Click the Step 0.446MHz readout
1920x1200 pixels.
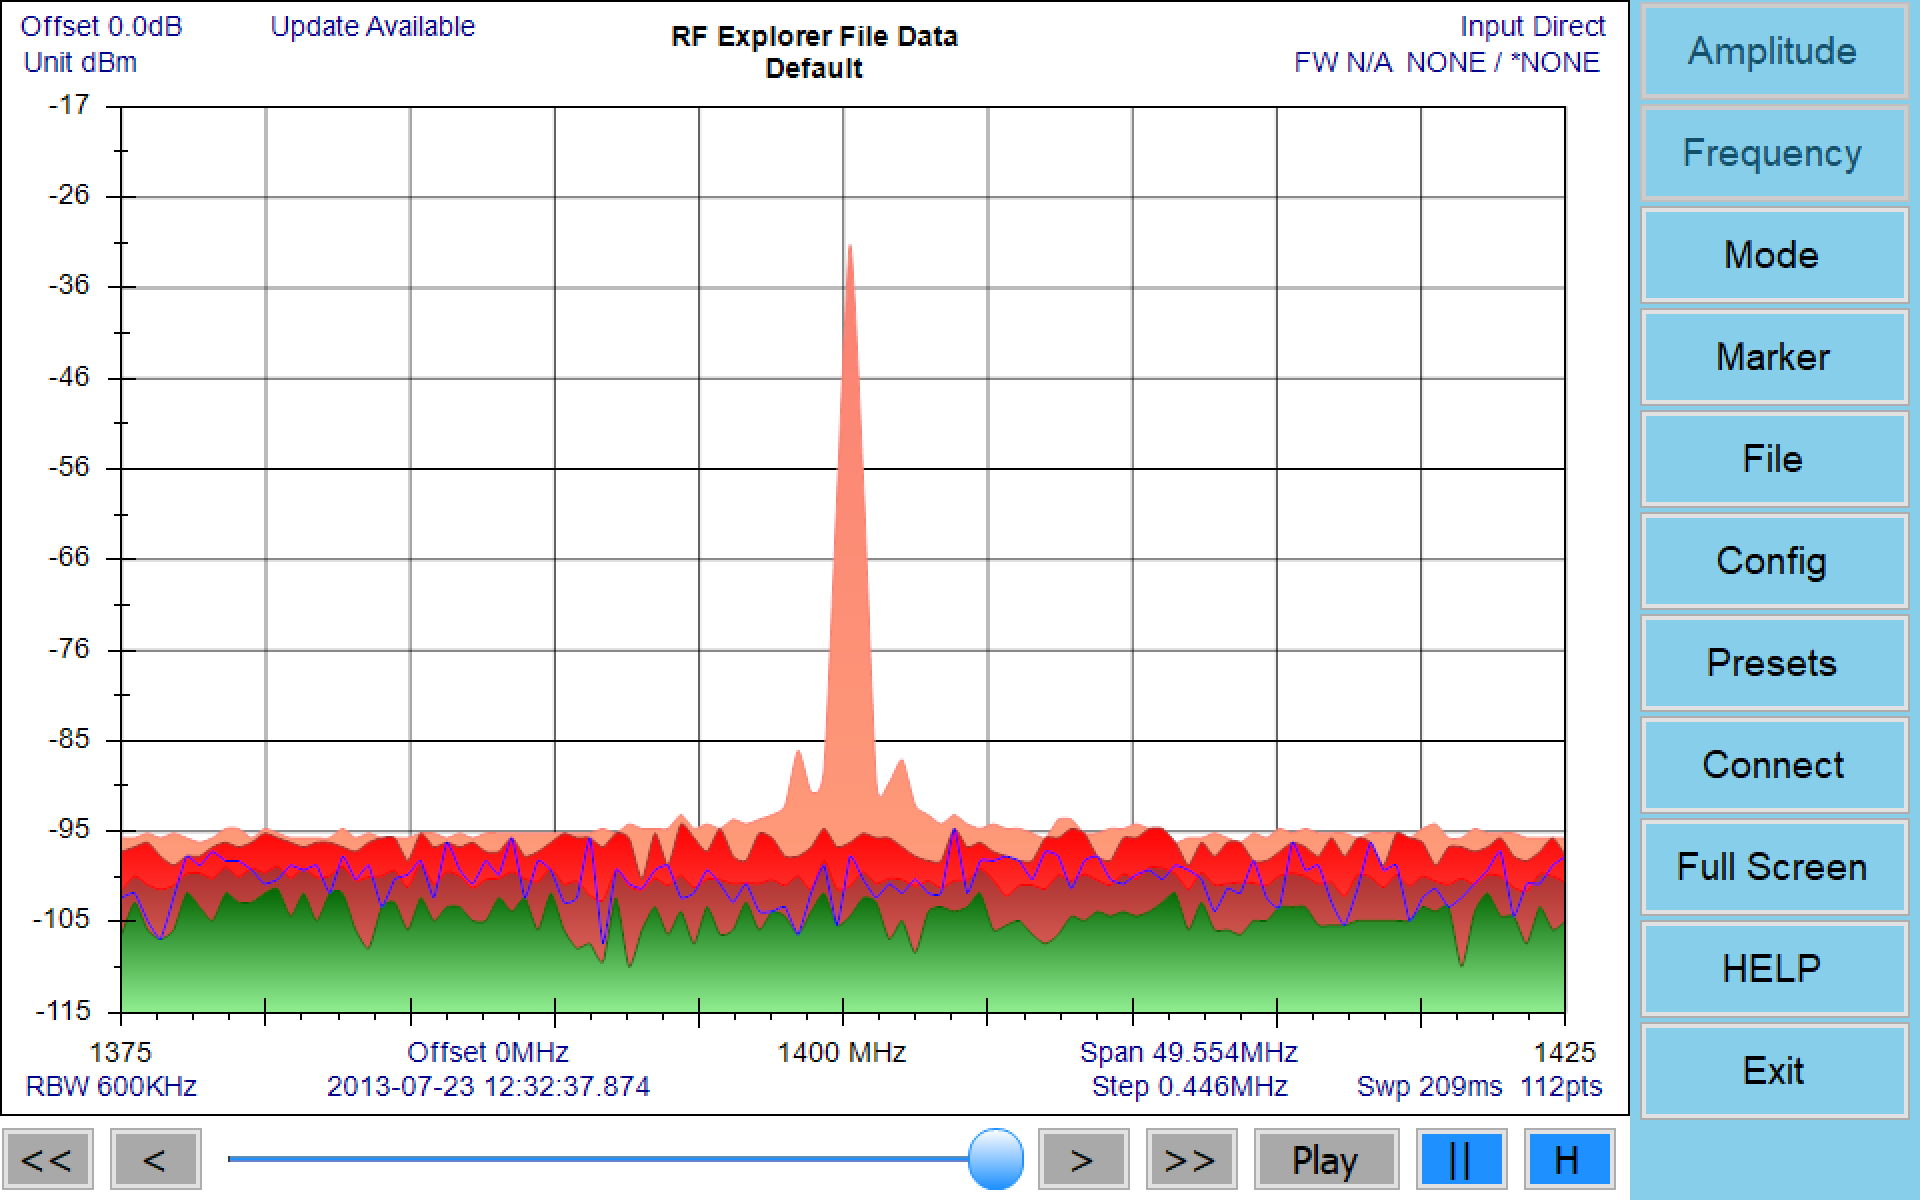[1189, 1086]
